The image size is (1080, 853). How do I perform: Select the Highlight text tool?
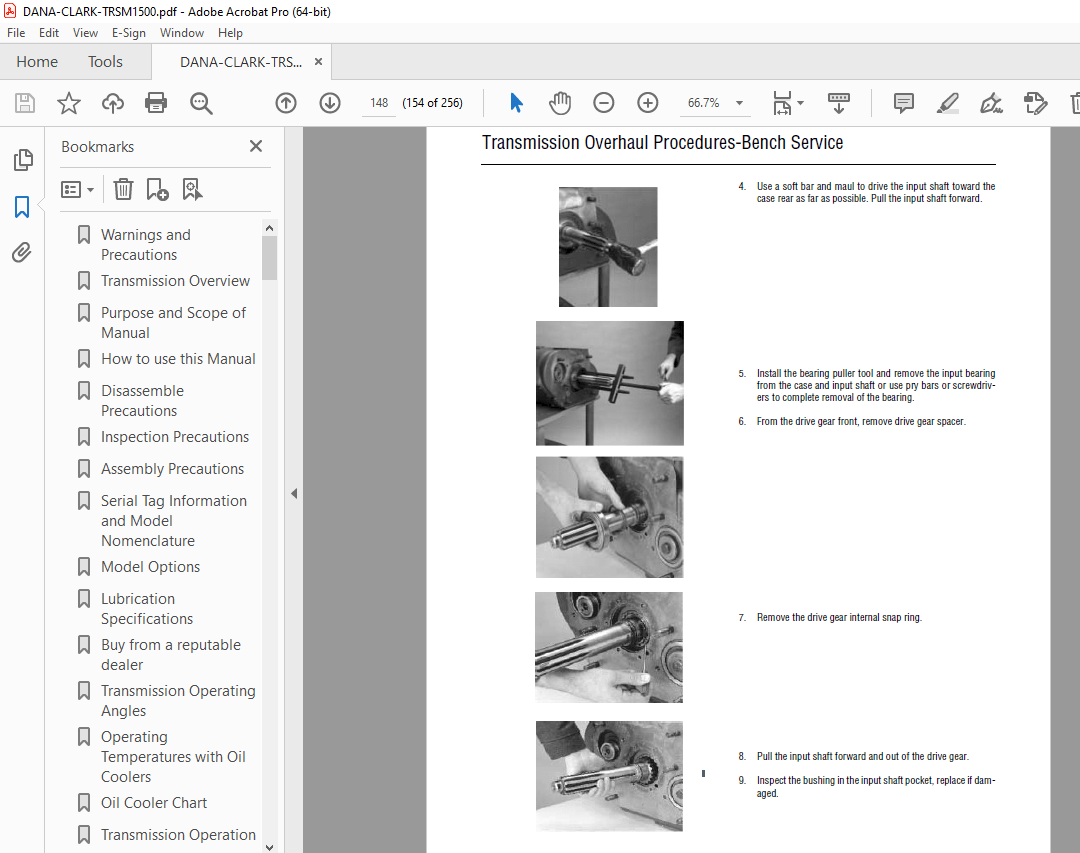947,103
